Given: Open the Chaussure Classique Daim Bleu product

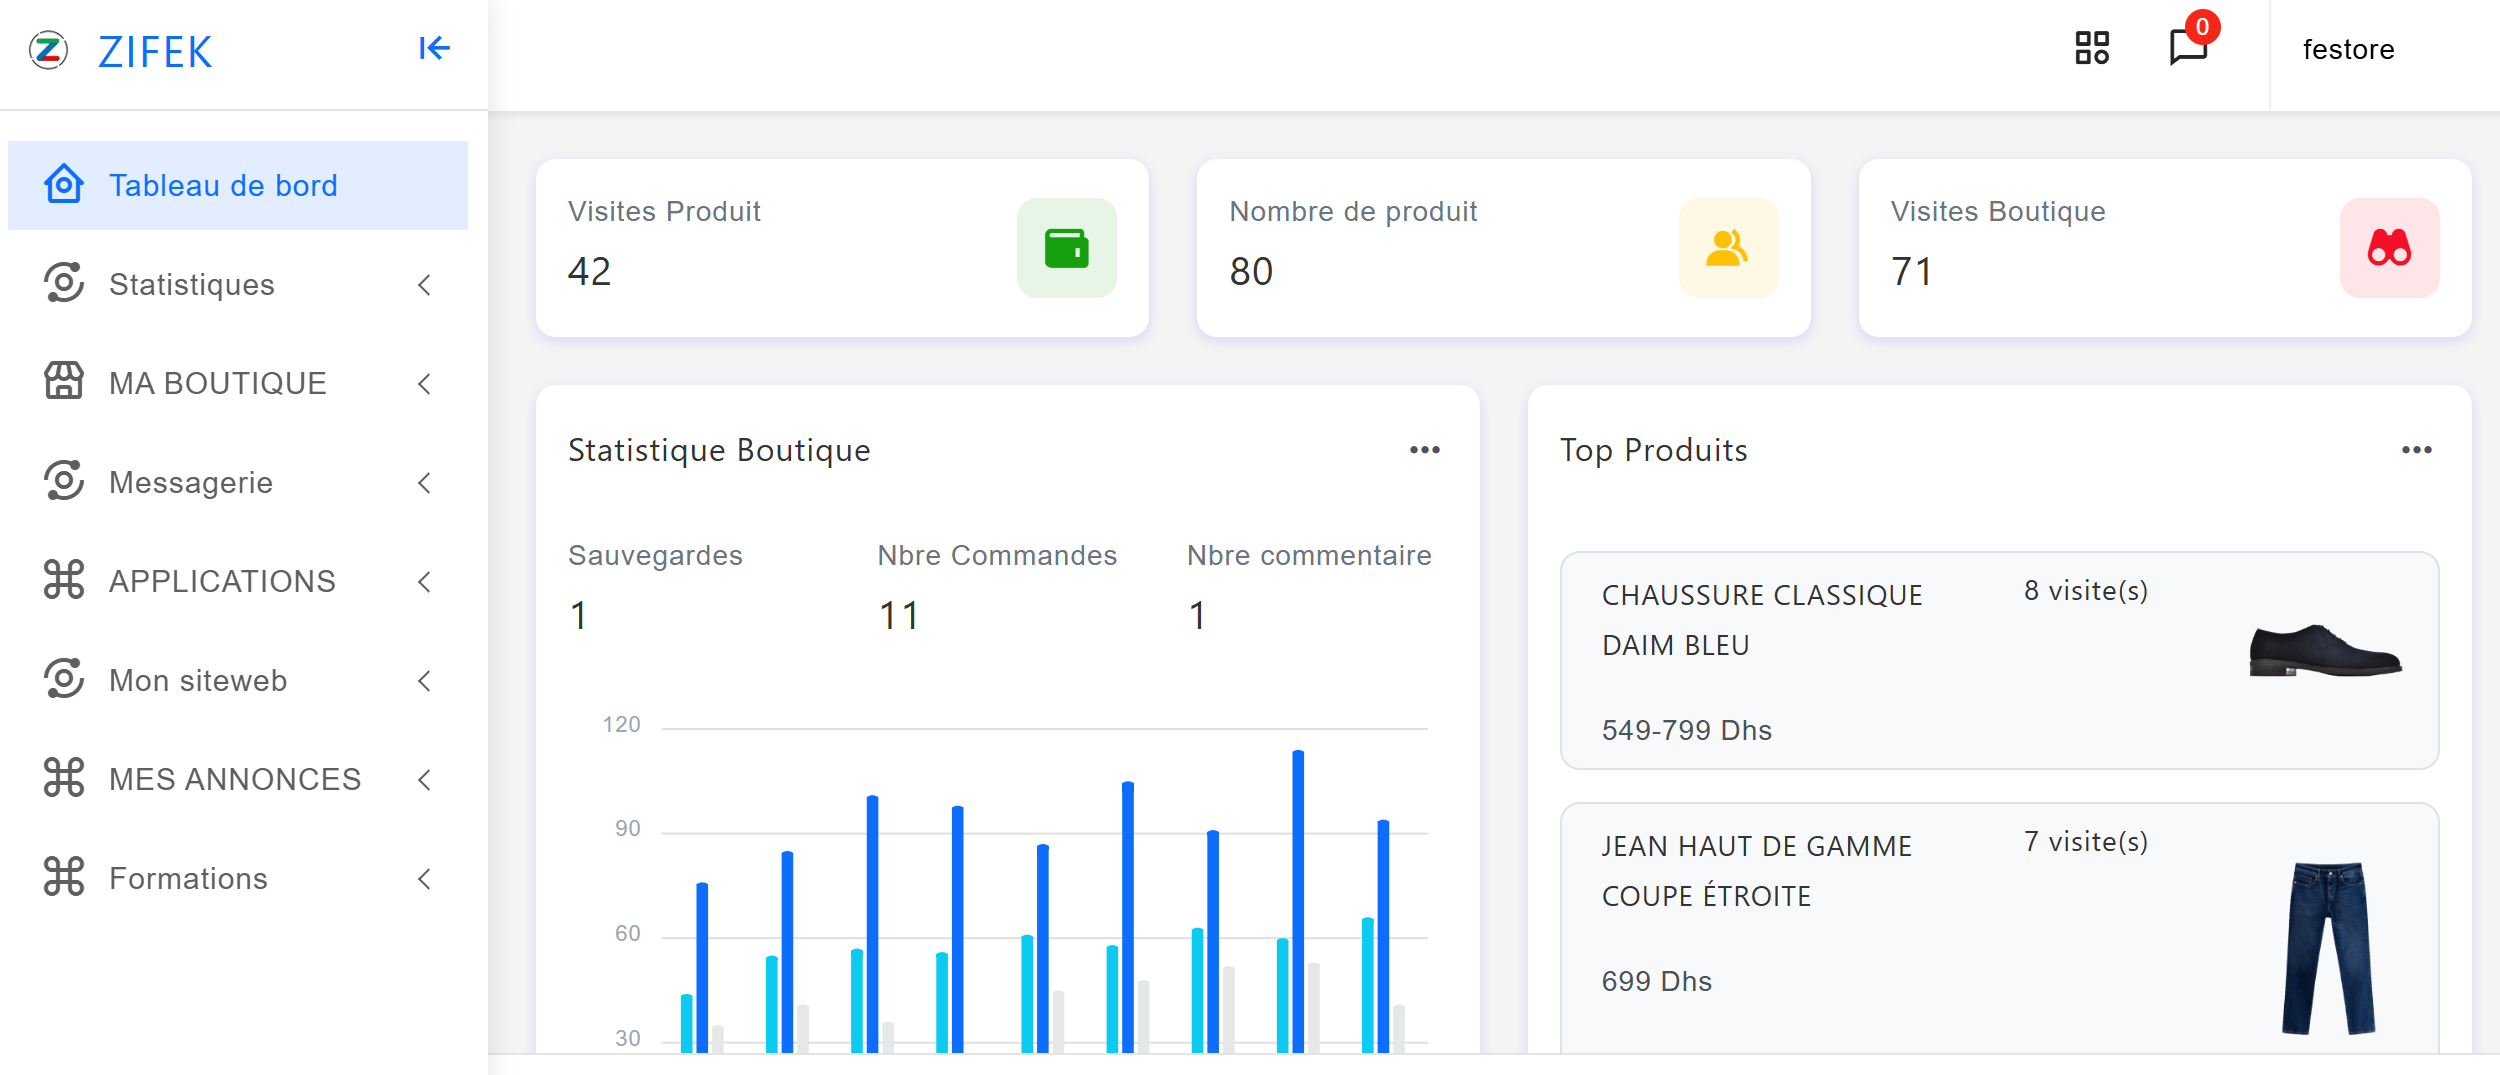Looking at the screenshot, I should [x=1761, y=620].
